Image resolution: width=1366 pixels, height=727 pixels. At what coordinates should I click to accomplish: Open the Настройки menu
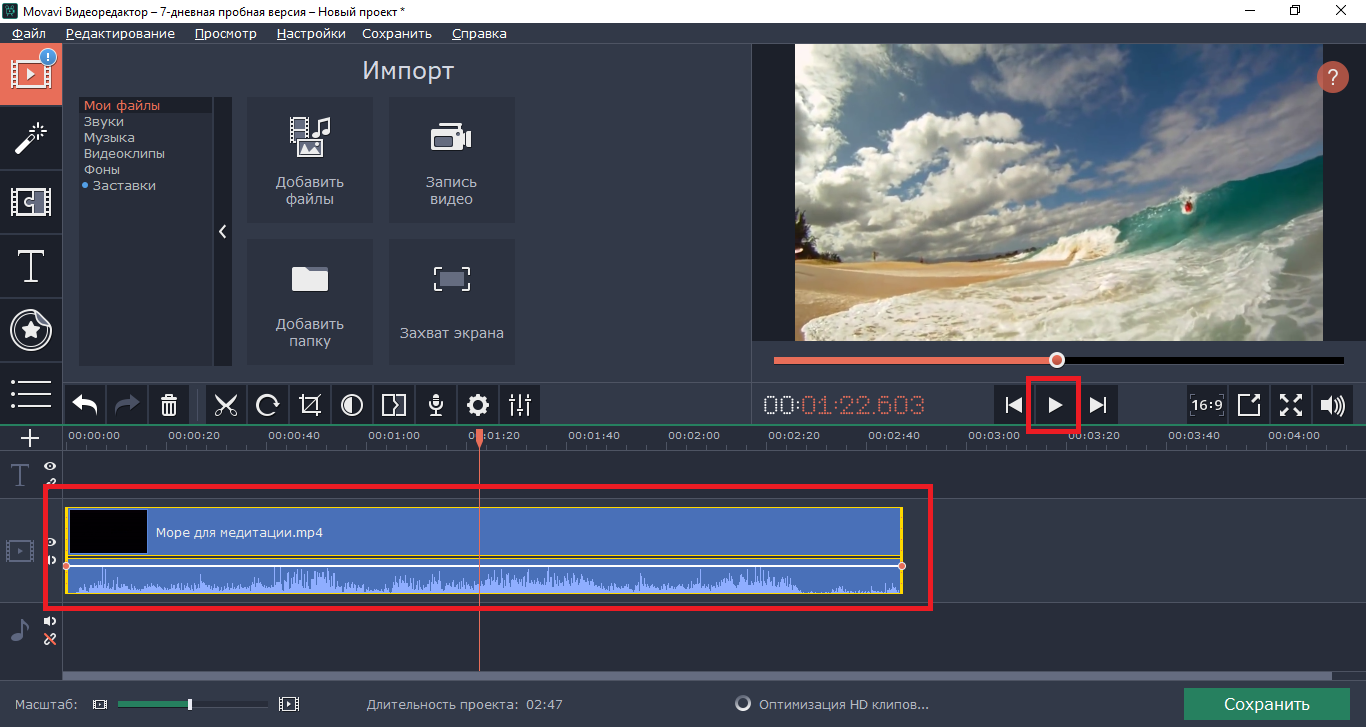pos(311,33)
